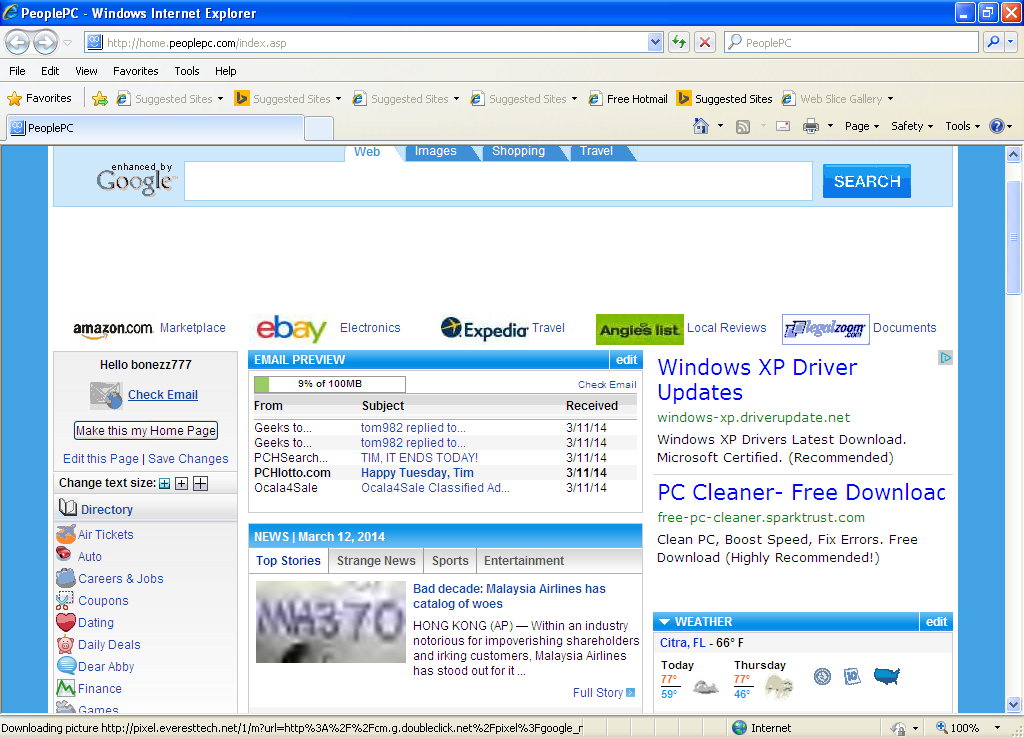This screenshot has height=738, width=1024.
Task: Click the Add to Favorites Bar star icon
Action: (x=100, y=99)
